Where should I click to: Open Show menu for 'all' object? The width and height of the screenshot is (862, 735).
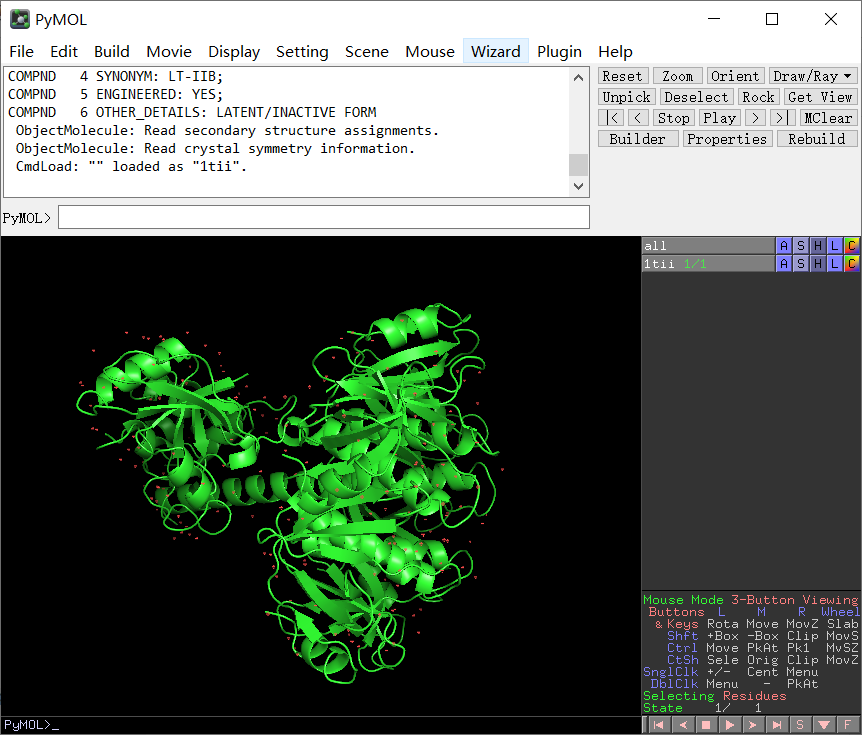(x=801, y=246)
